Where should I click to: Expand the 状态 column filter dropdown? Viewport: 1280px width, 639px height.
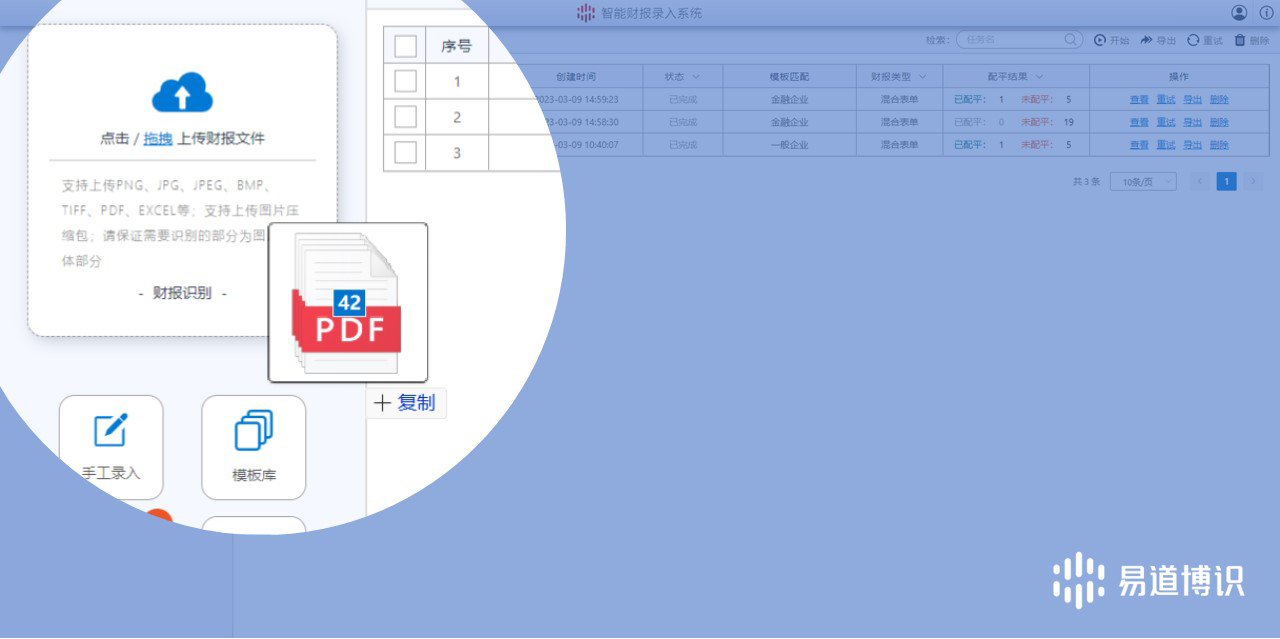(x=696, y=77)
